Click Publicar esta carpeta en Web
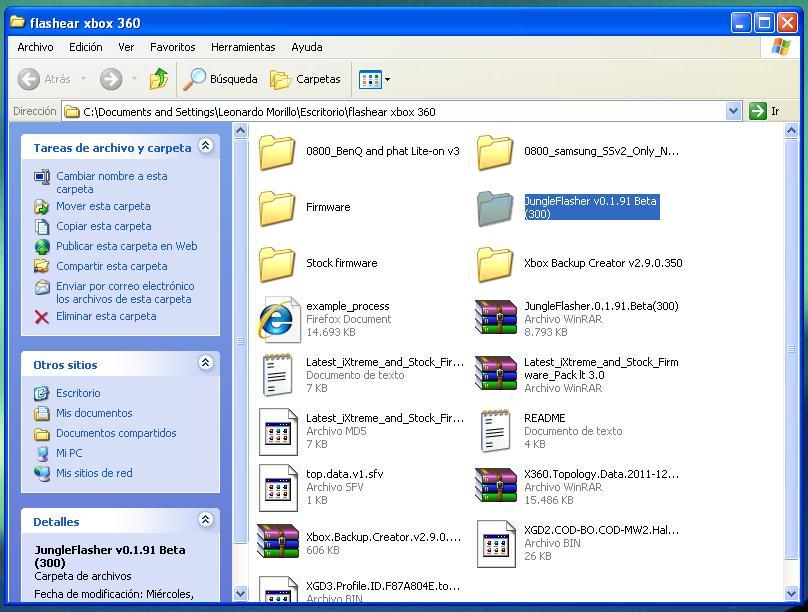Screen dimensions: 808x612 [126, 247]
